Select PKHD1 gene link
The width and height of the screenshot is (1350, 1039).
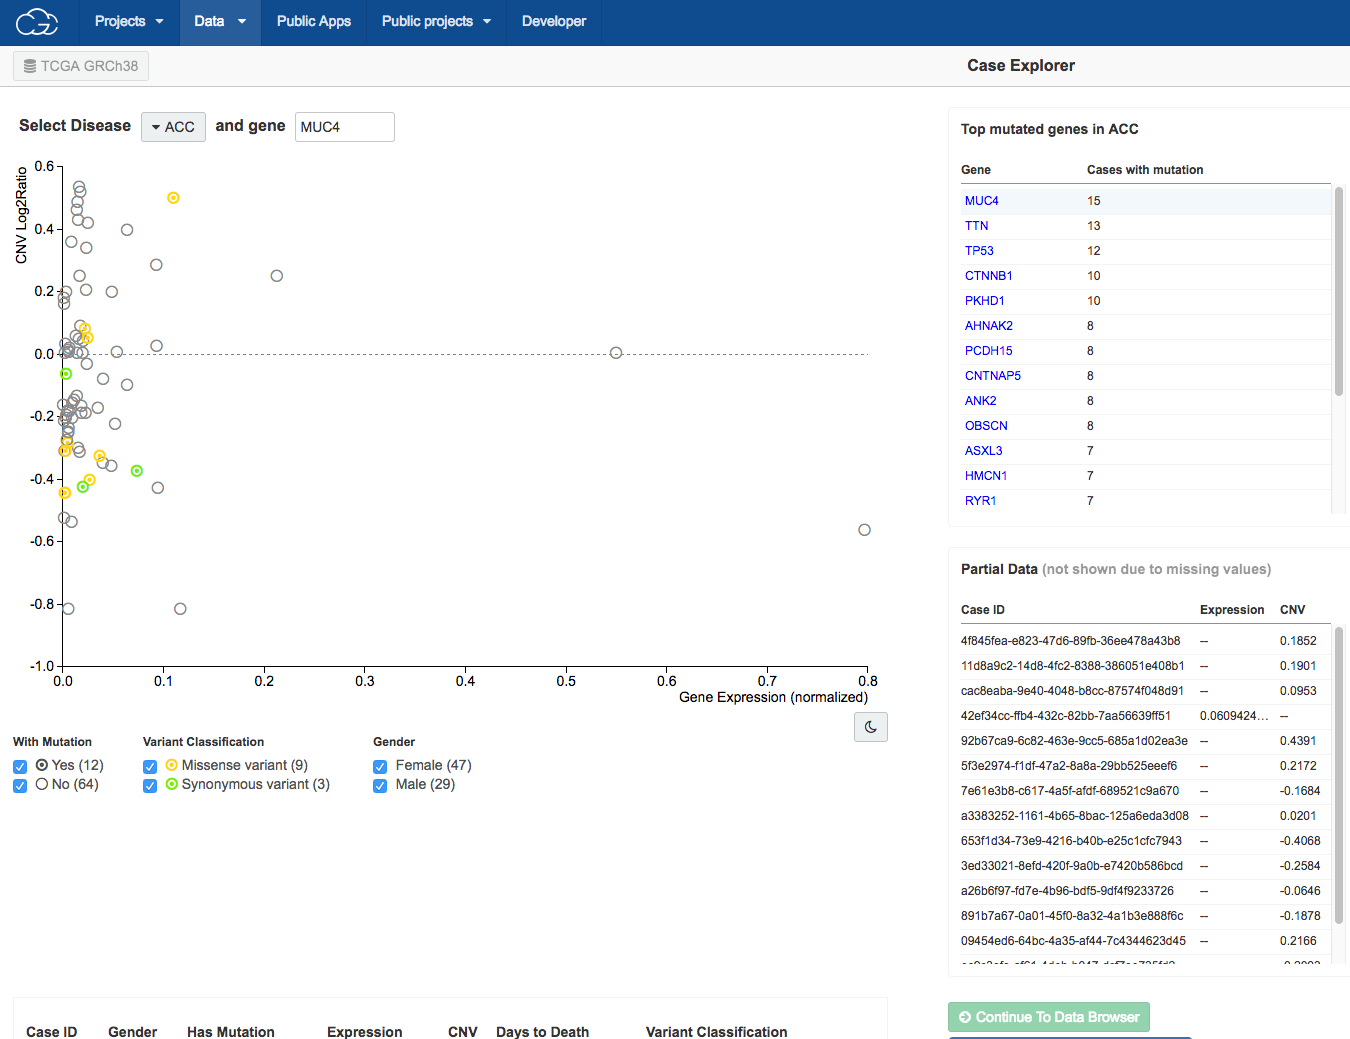pos(985,301)
